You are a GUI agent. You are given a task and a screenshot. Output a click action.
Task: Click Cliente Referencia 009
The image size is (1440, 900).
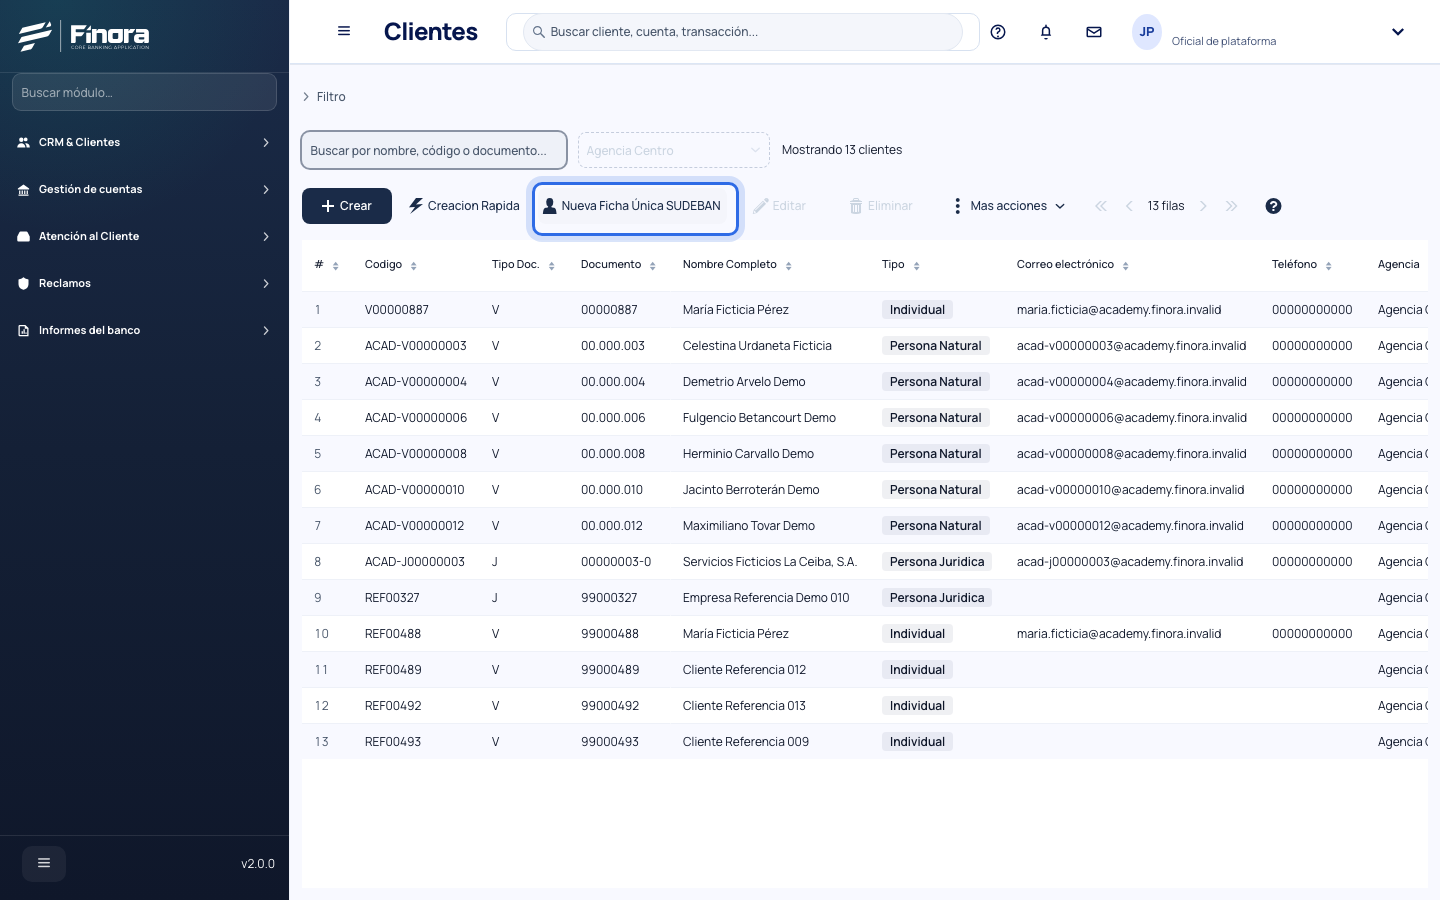tap(746, 742)
